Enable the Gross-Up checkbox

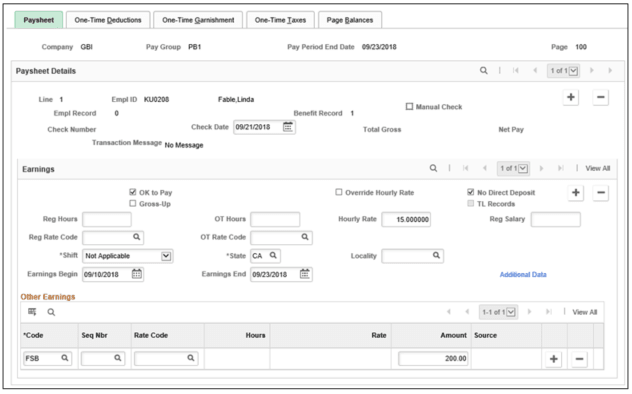[133, 203]
